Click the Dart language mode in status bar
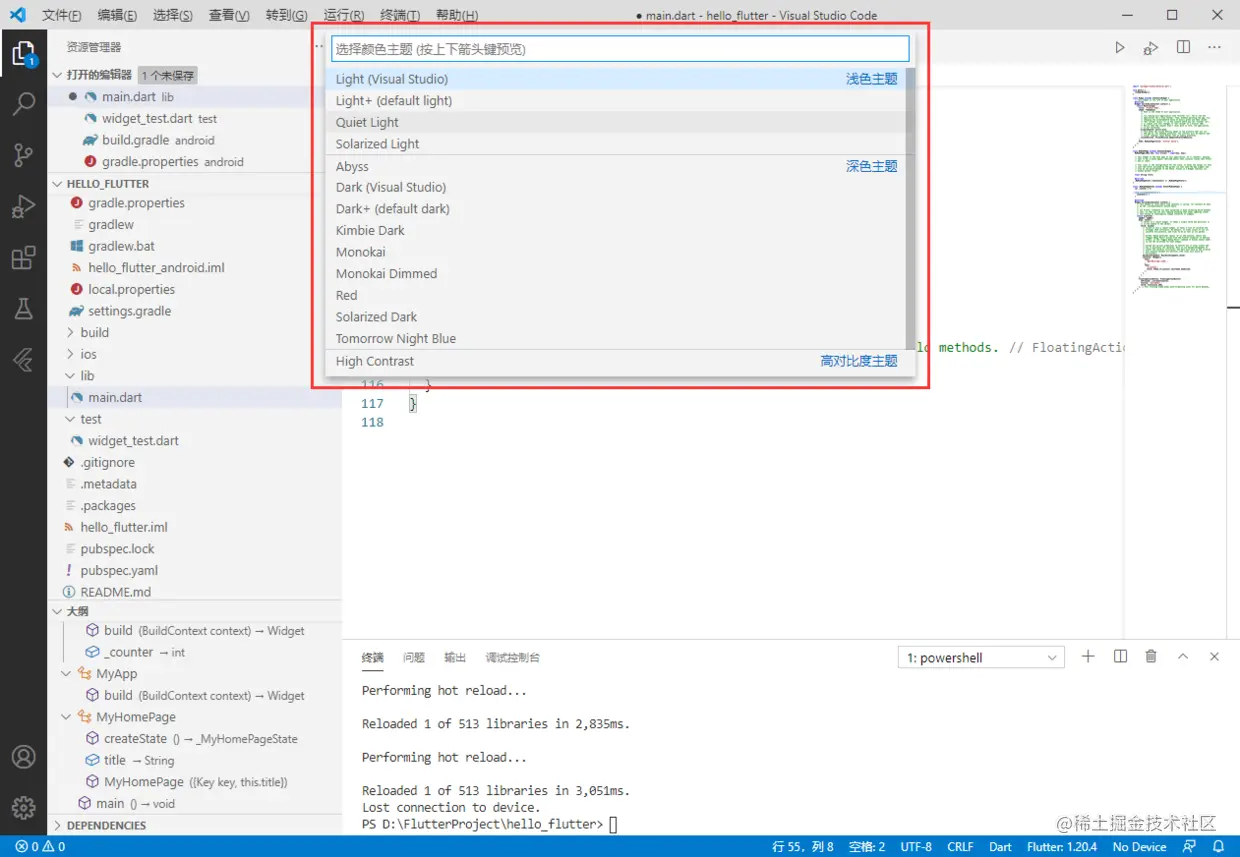 pyautogui.click(x=1000, y=846)
